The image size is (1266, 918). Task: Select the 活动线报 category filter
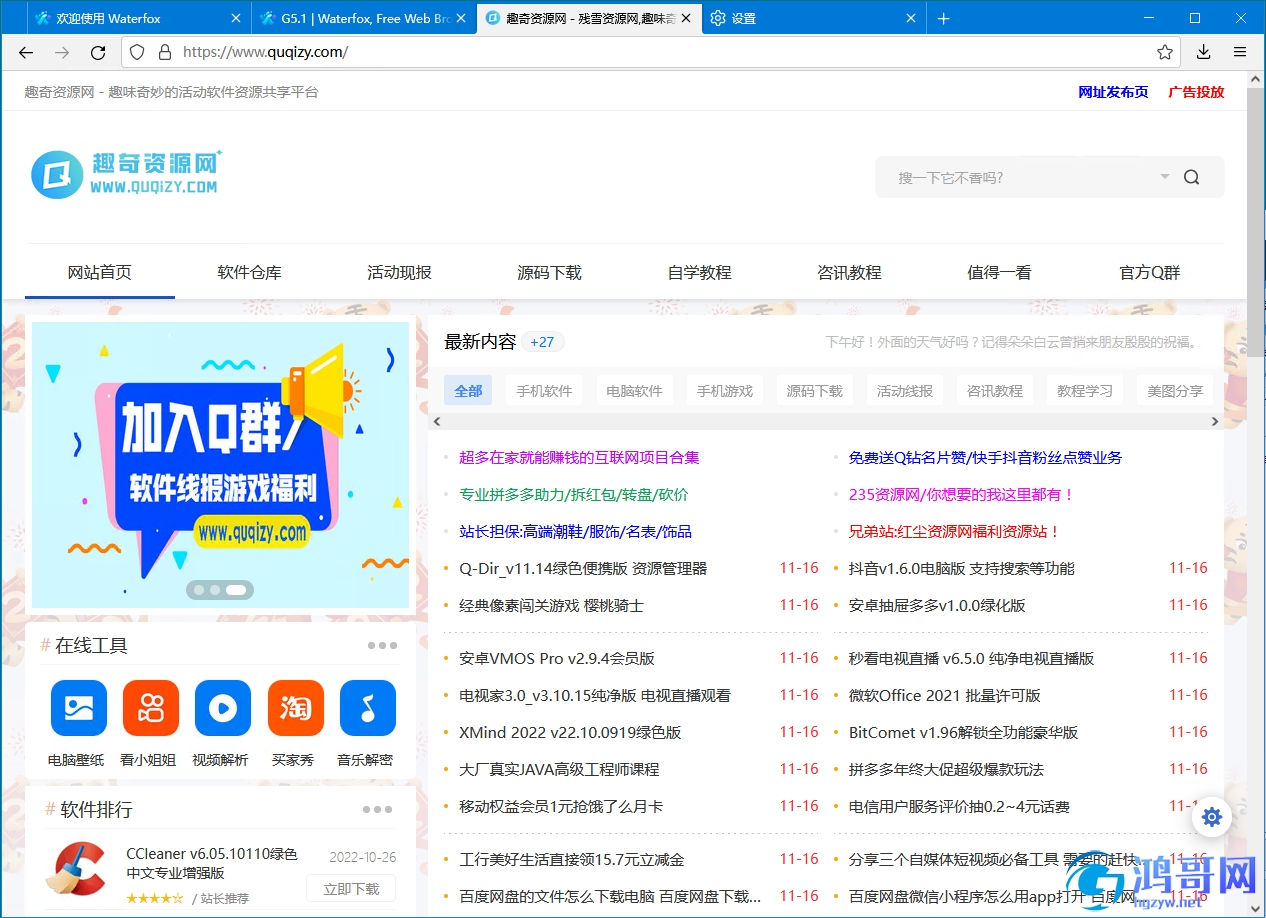click(905, 391)
